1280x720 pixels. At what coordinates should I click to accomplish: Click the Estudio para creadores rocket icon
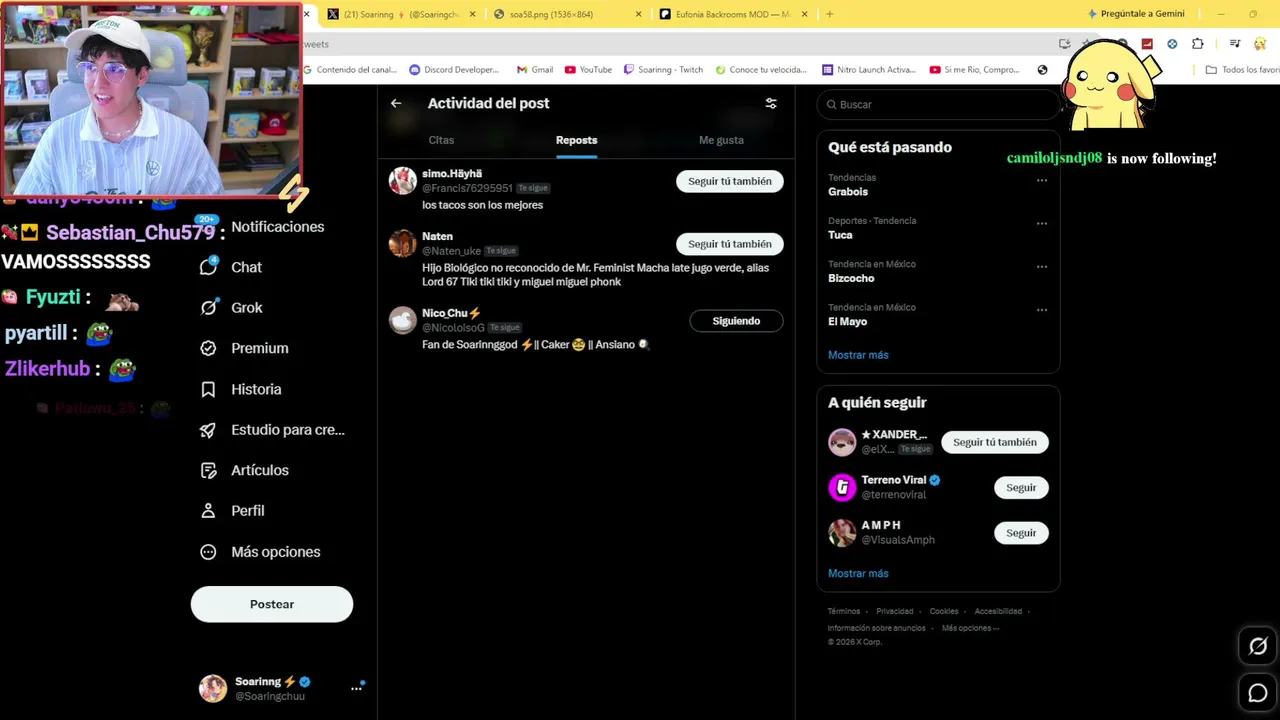[209, 430]
